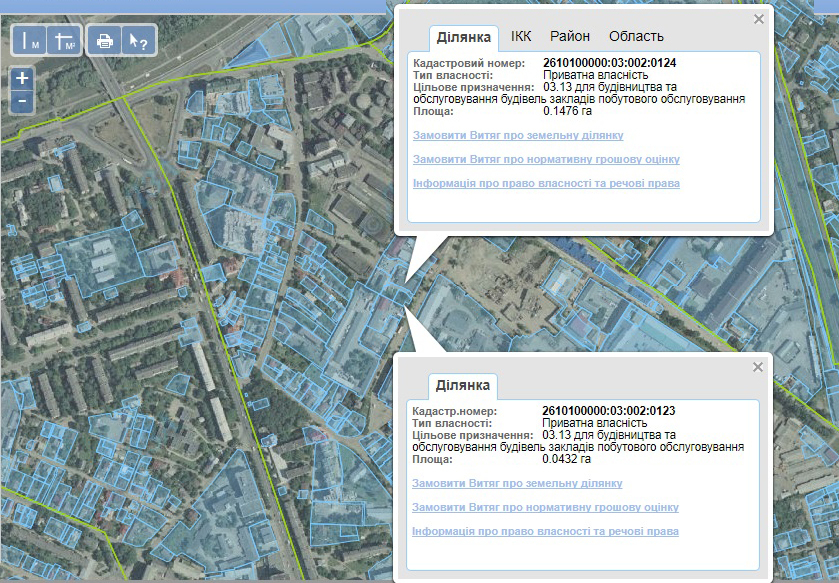Click the print map icon
Image resolution: width=839 pixels, height=583 pixels.
tap(103, 41)
